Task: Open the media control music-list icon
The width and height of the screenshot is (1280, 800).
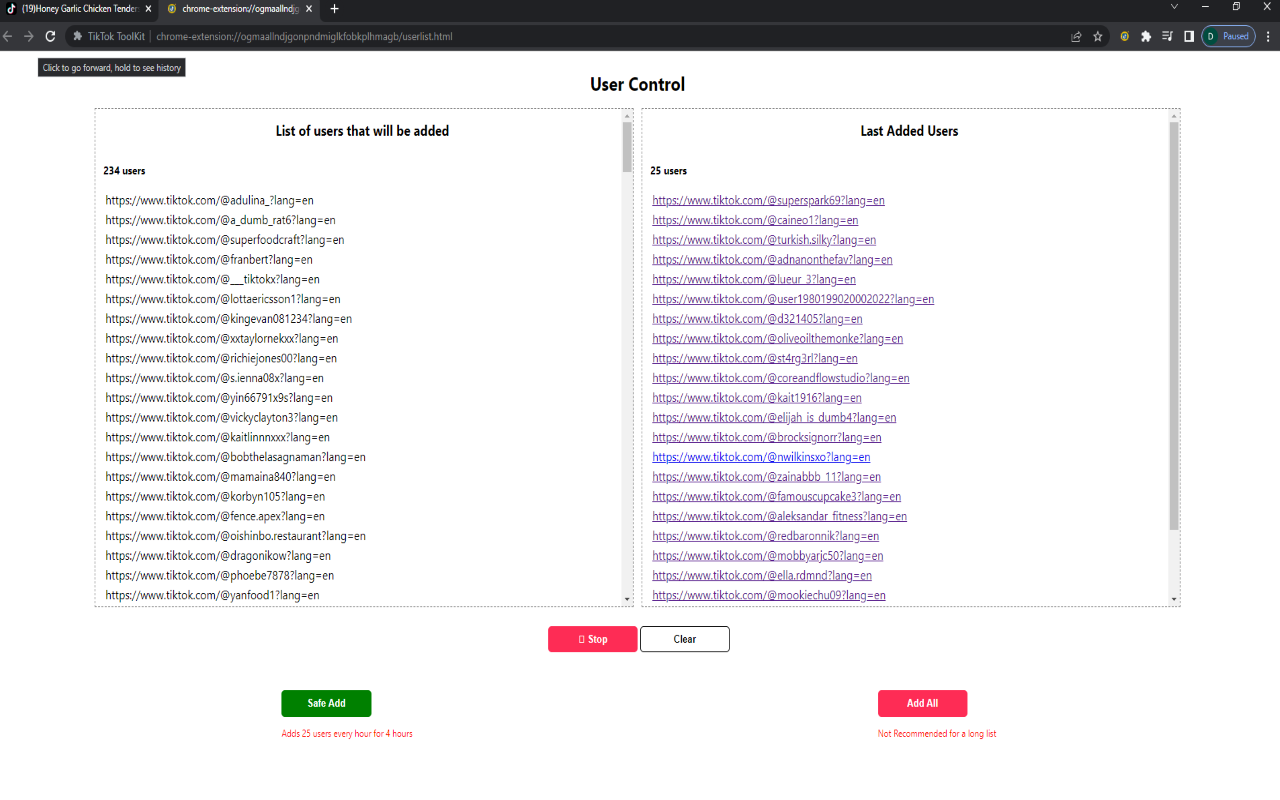Action: tap(1167, 36)
